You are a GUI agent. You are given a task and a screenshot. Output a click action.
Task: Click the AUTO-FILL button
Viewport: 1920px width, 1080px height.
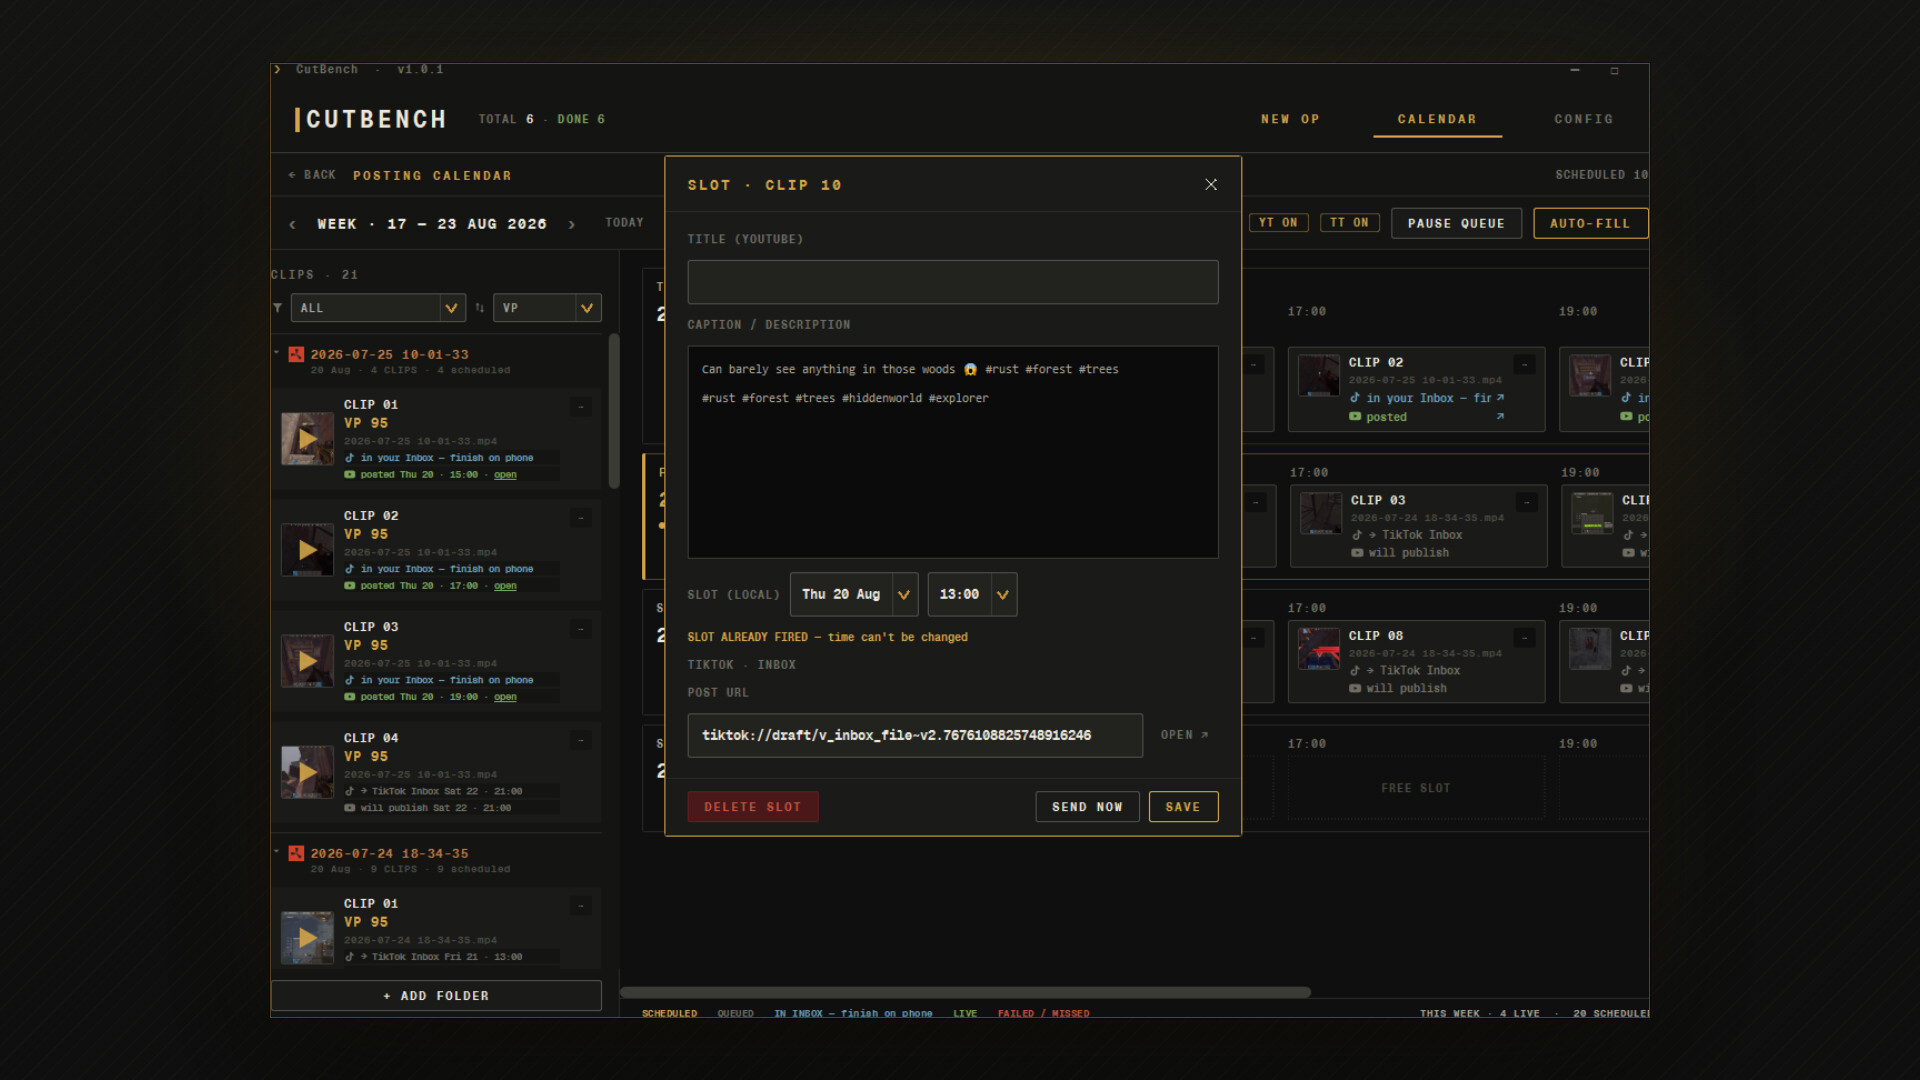[1590, 223]
